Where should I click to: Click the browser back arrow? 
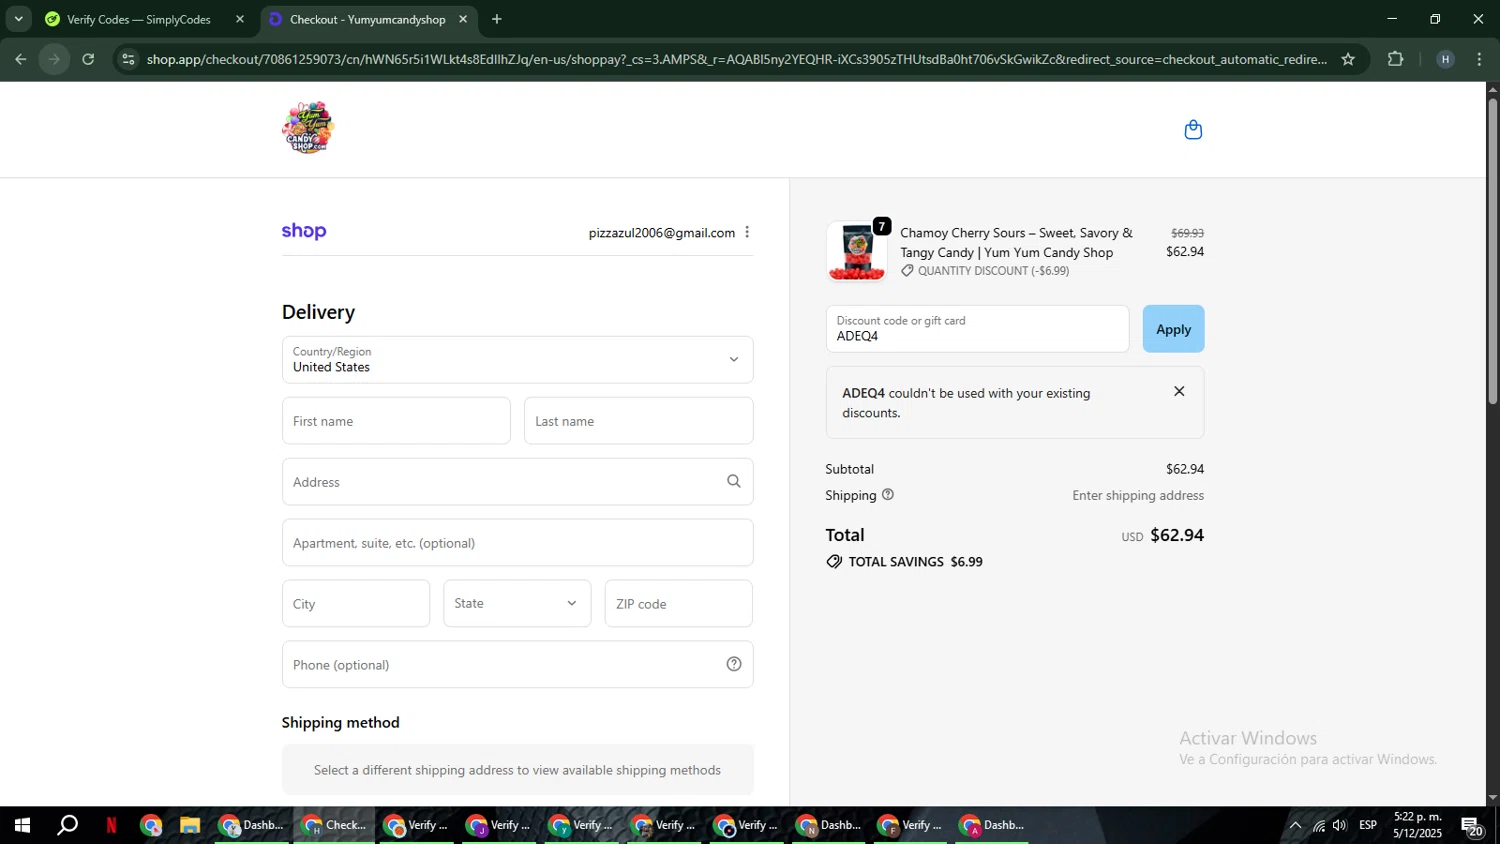point(20,59)
